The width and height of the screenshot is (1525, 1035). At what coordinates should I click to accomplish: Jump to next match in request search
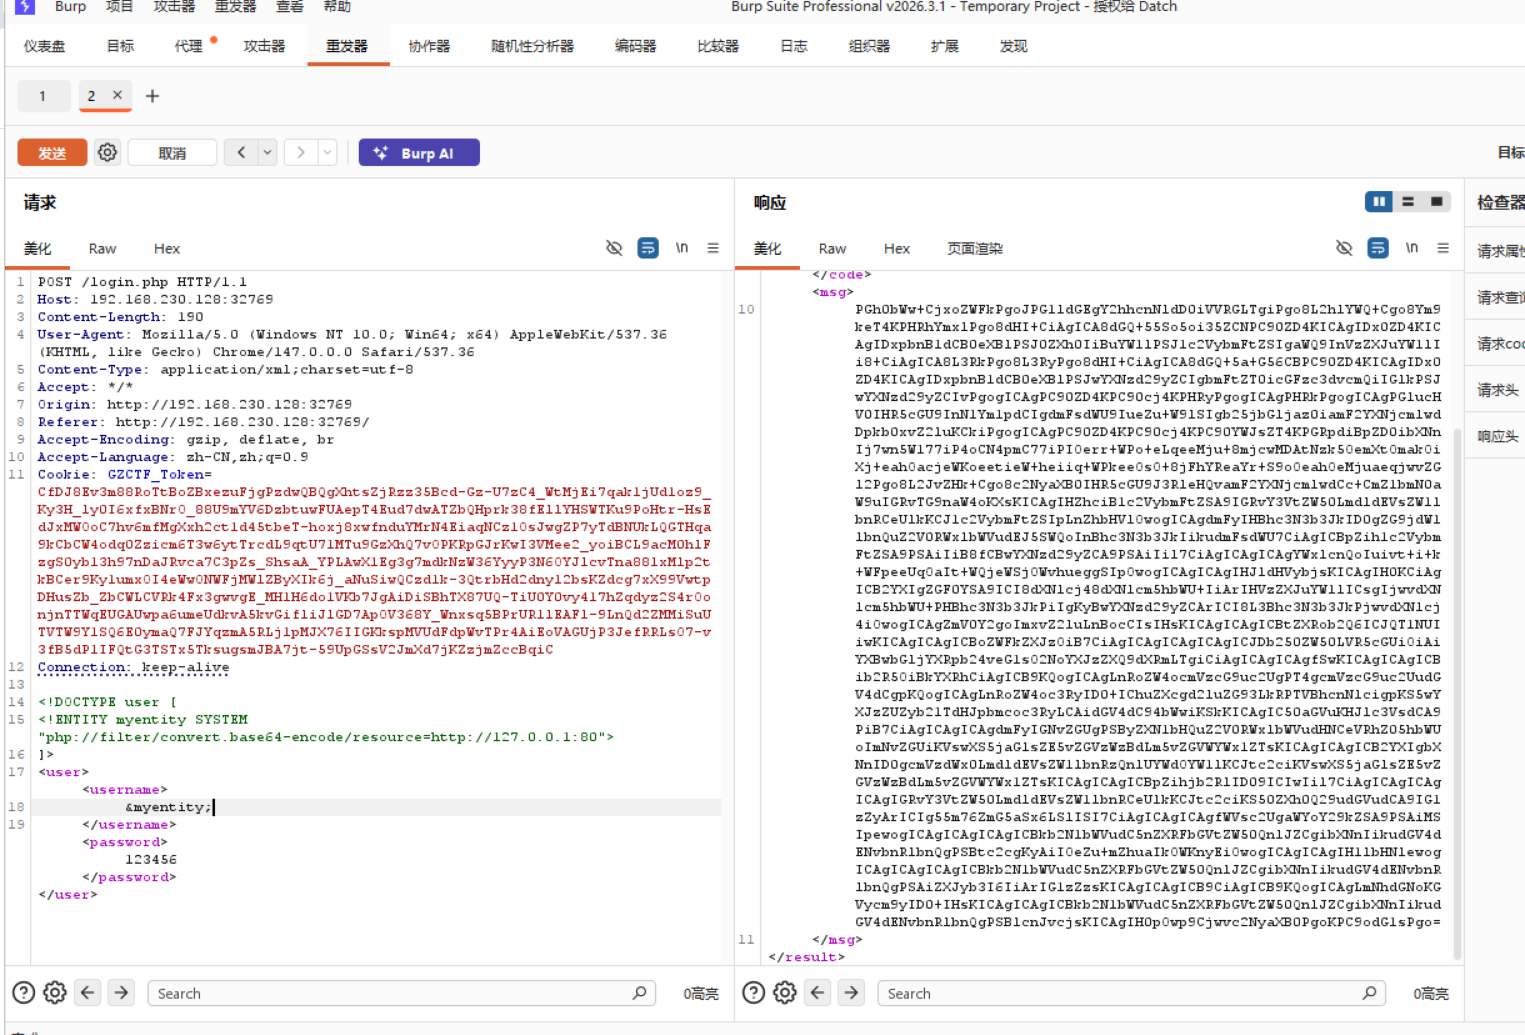tap(121, 992)
